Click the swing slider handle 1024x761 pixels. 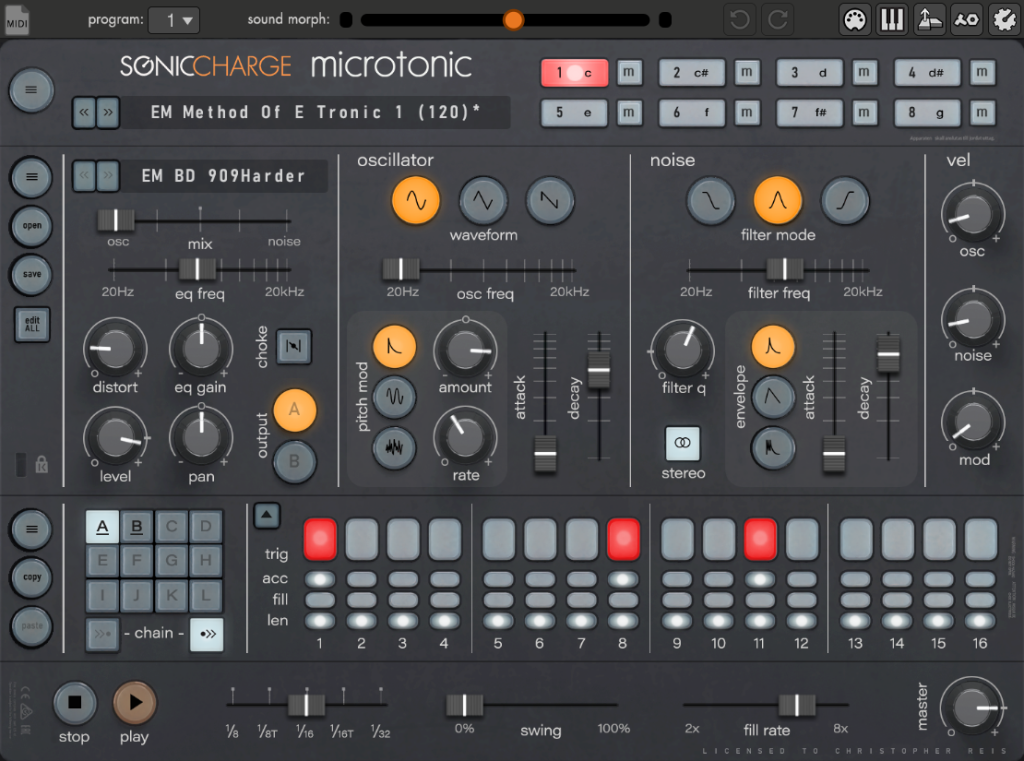(x=464, y=705)
